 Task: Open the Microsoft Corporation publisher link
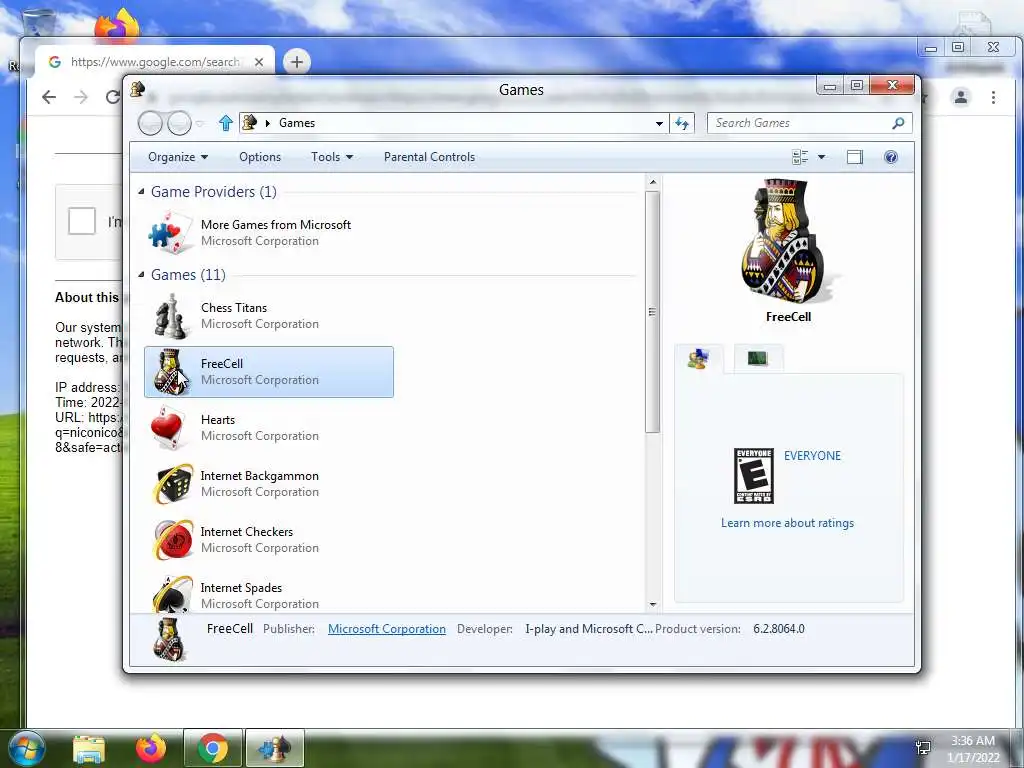click(x=387, y=629)
